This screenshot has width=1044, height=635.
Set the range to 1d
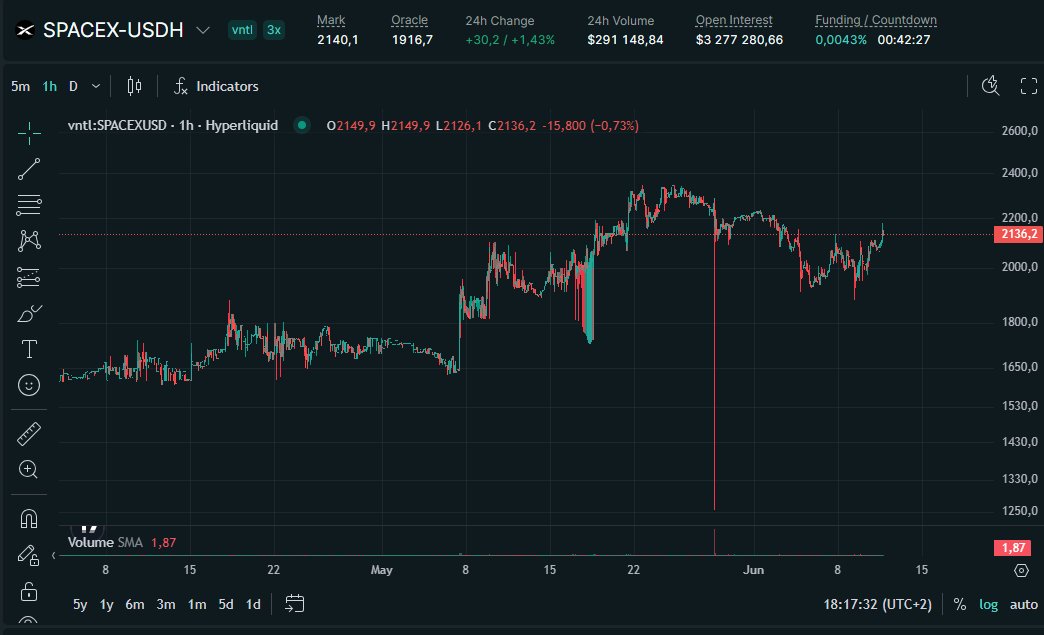point(253,604)
